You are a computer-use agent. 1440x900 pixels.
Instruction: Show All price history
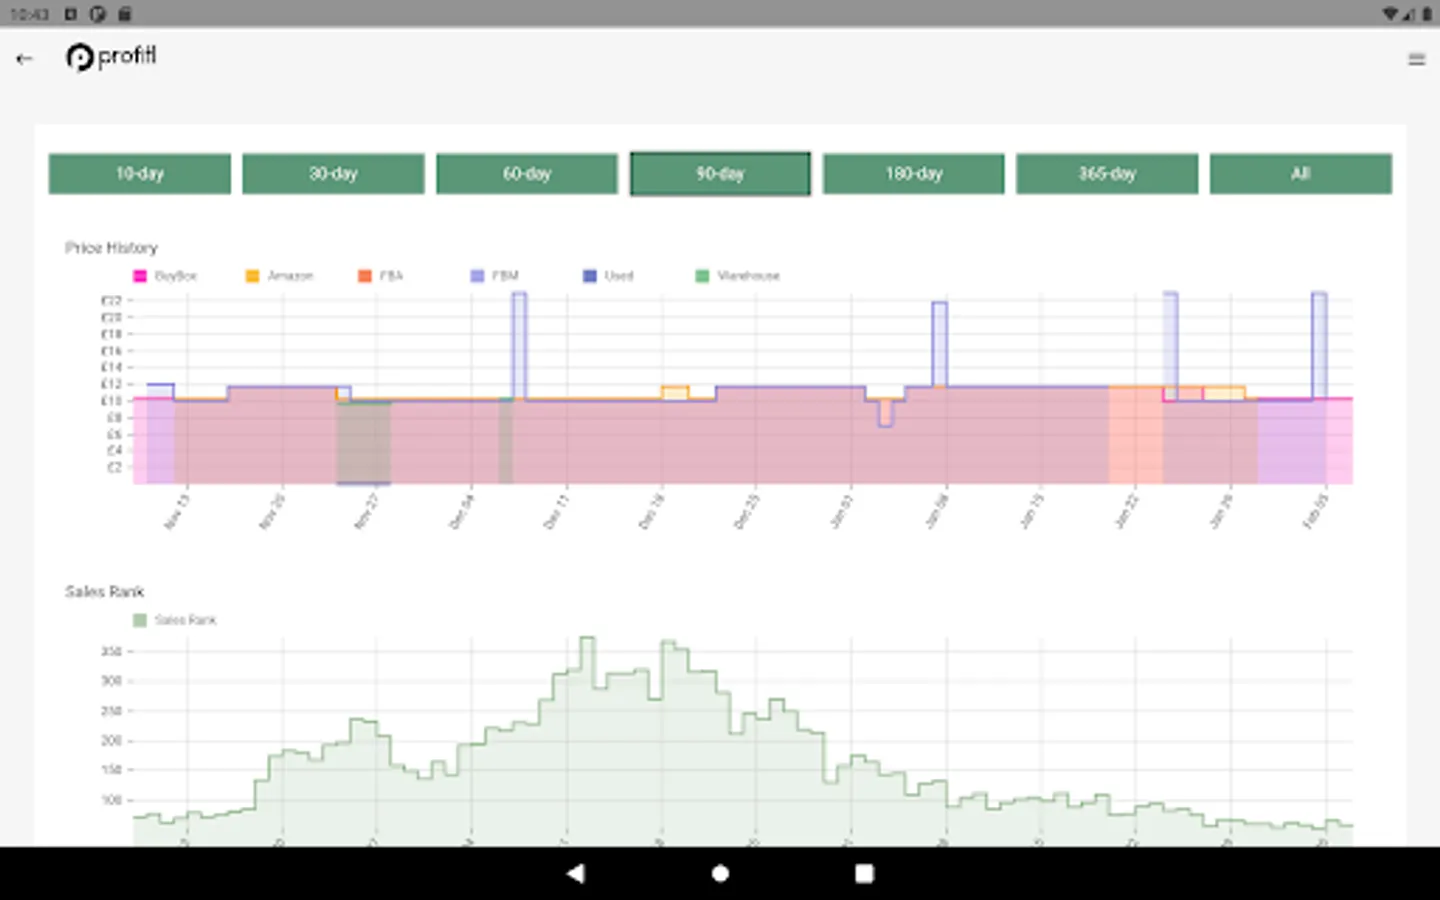pyautogui.click(x=1300, y=173)
